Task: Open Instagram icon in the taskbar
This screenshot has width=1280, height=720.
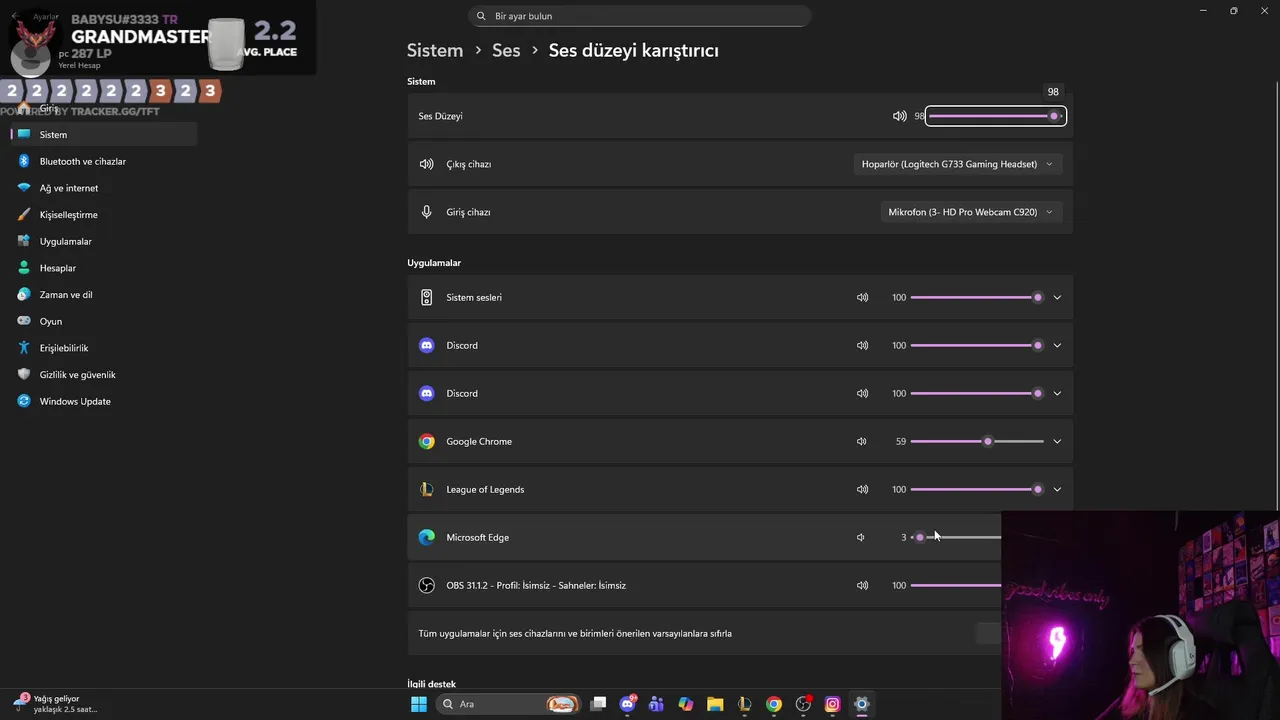Action: 832,704
